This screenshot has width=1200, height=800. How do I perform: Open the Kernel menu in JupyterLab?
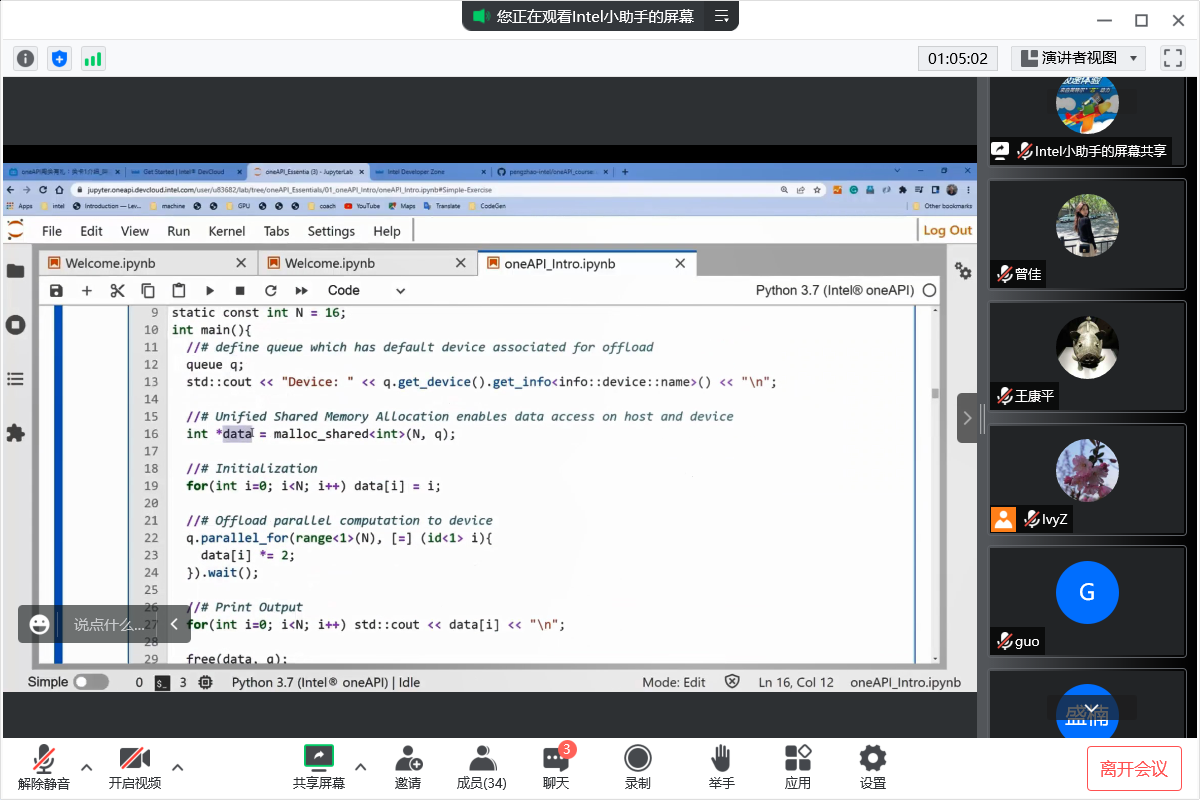(227, 231)
